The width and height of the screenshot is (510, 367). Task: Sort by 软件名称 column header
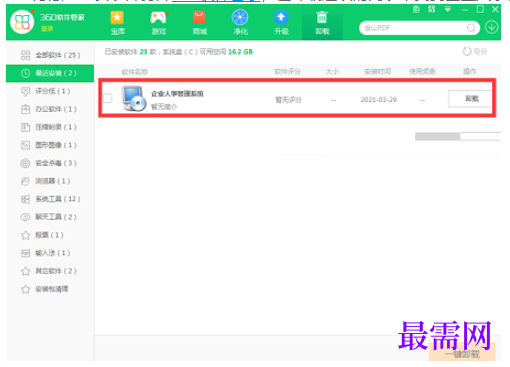point(135,72)
